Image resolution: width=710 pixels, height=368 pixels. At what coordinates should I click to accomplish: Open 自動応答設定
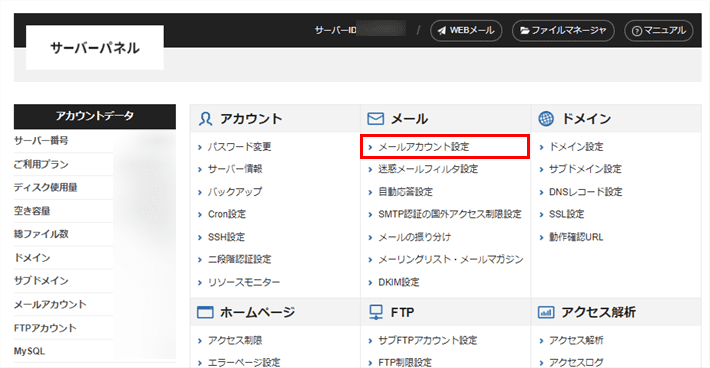[x=405, y=191]
